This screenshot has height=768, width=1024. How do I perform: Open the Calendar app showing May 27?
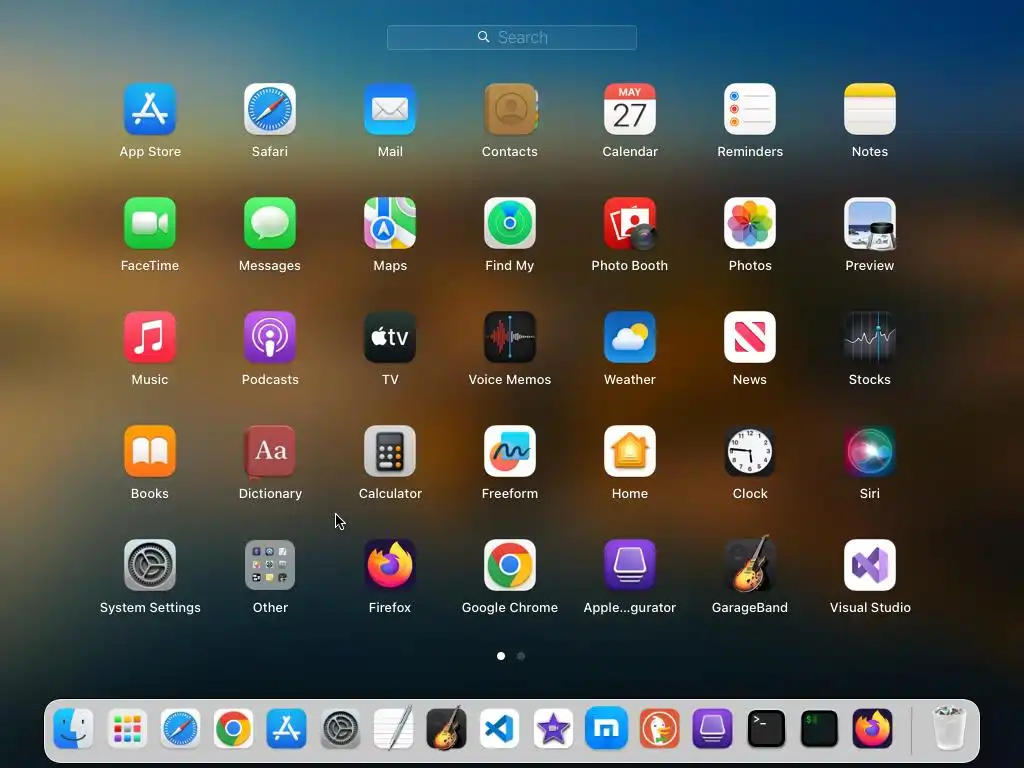(x=630, y=109)
